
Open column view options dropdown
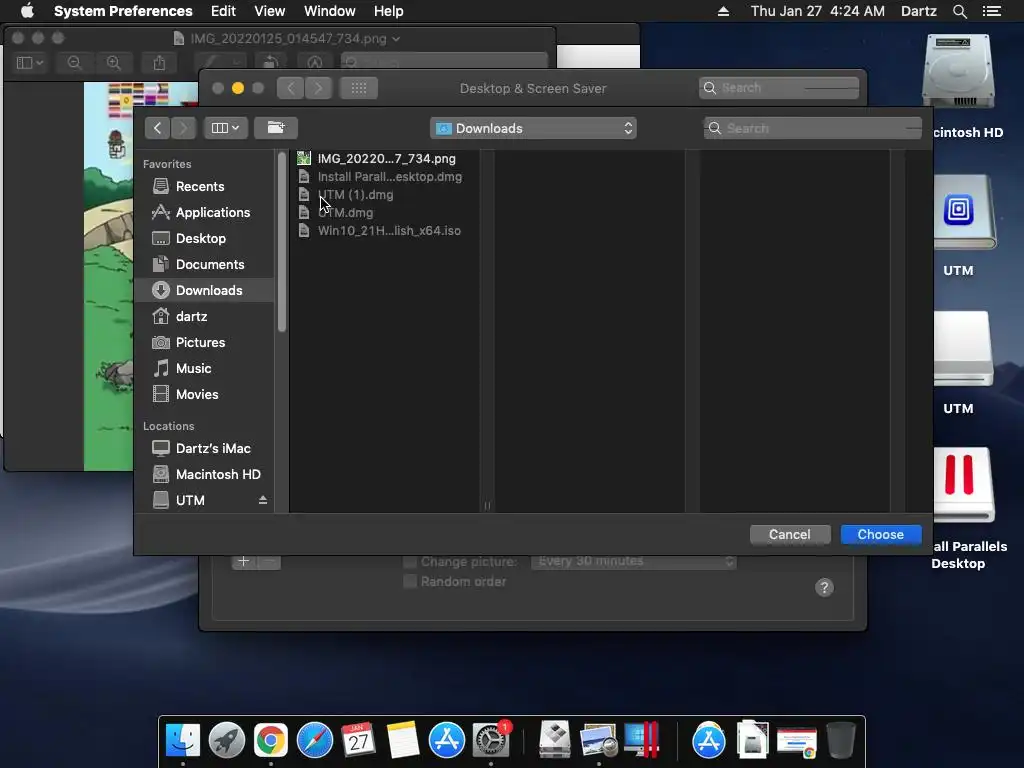225,128
